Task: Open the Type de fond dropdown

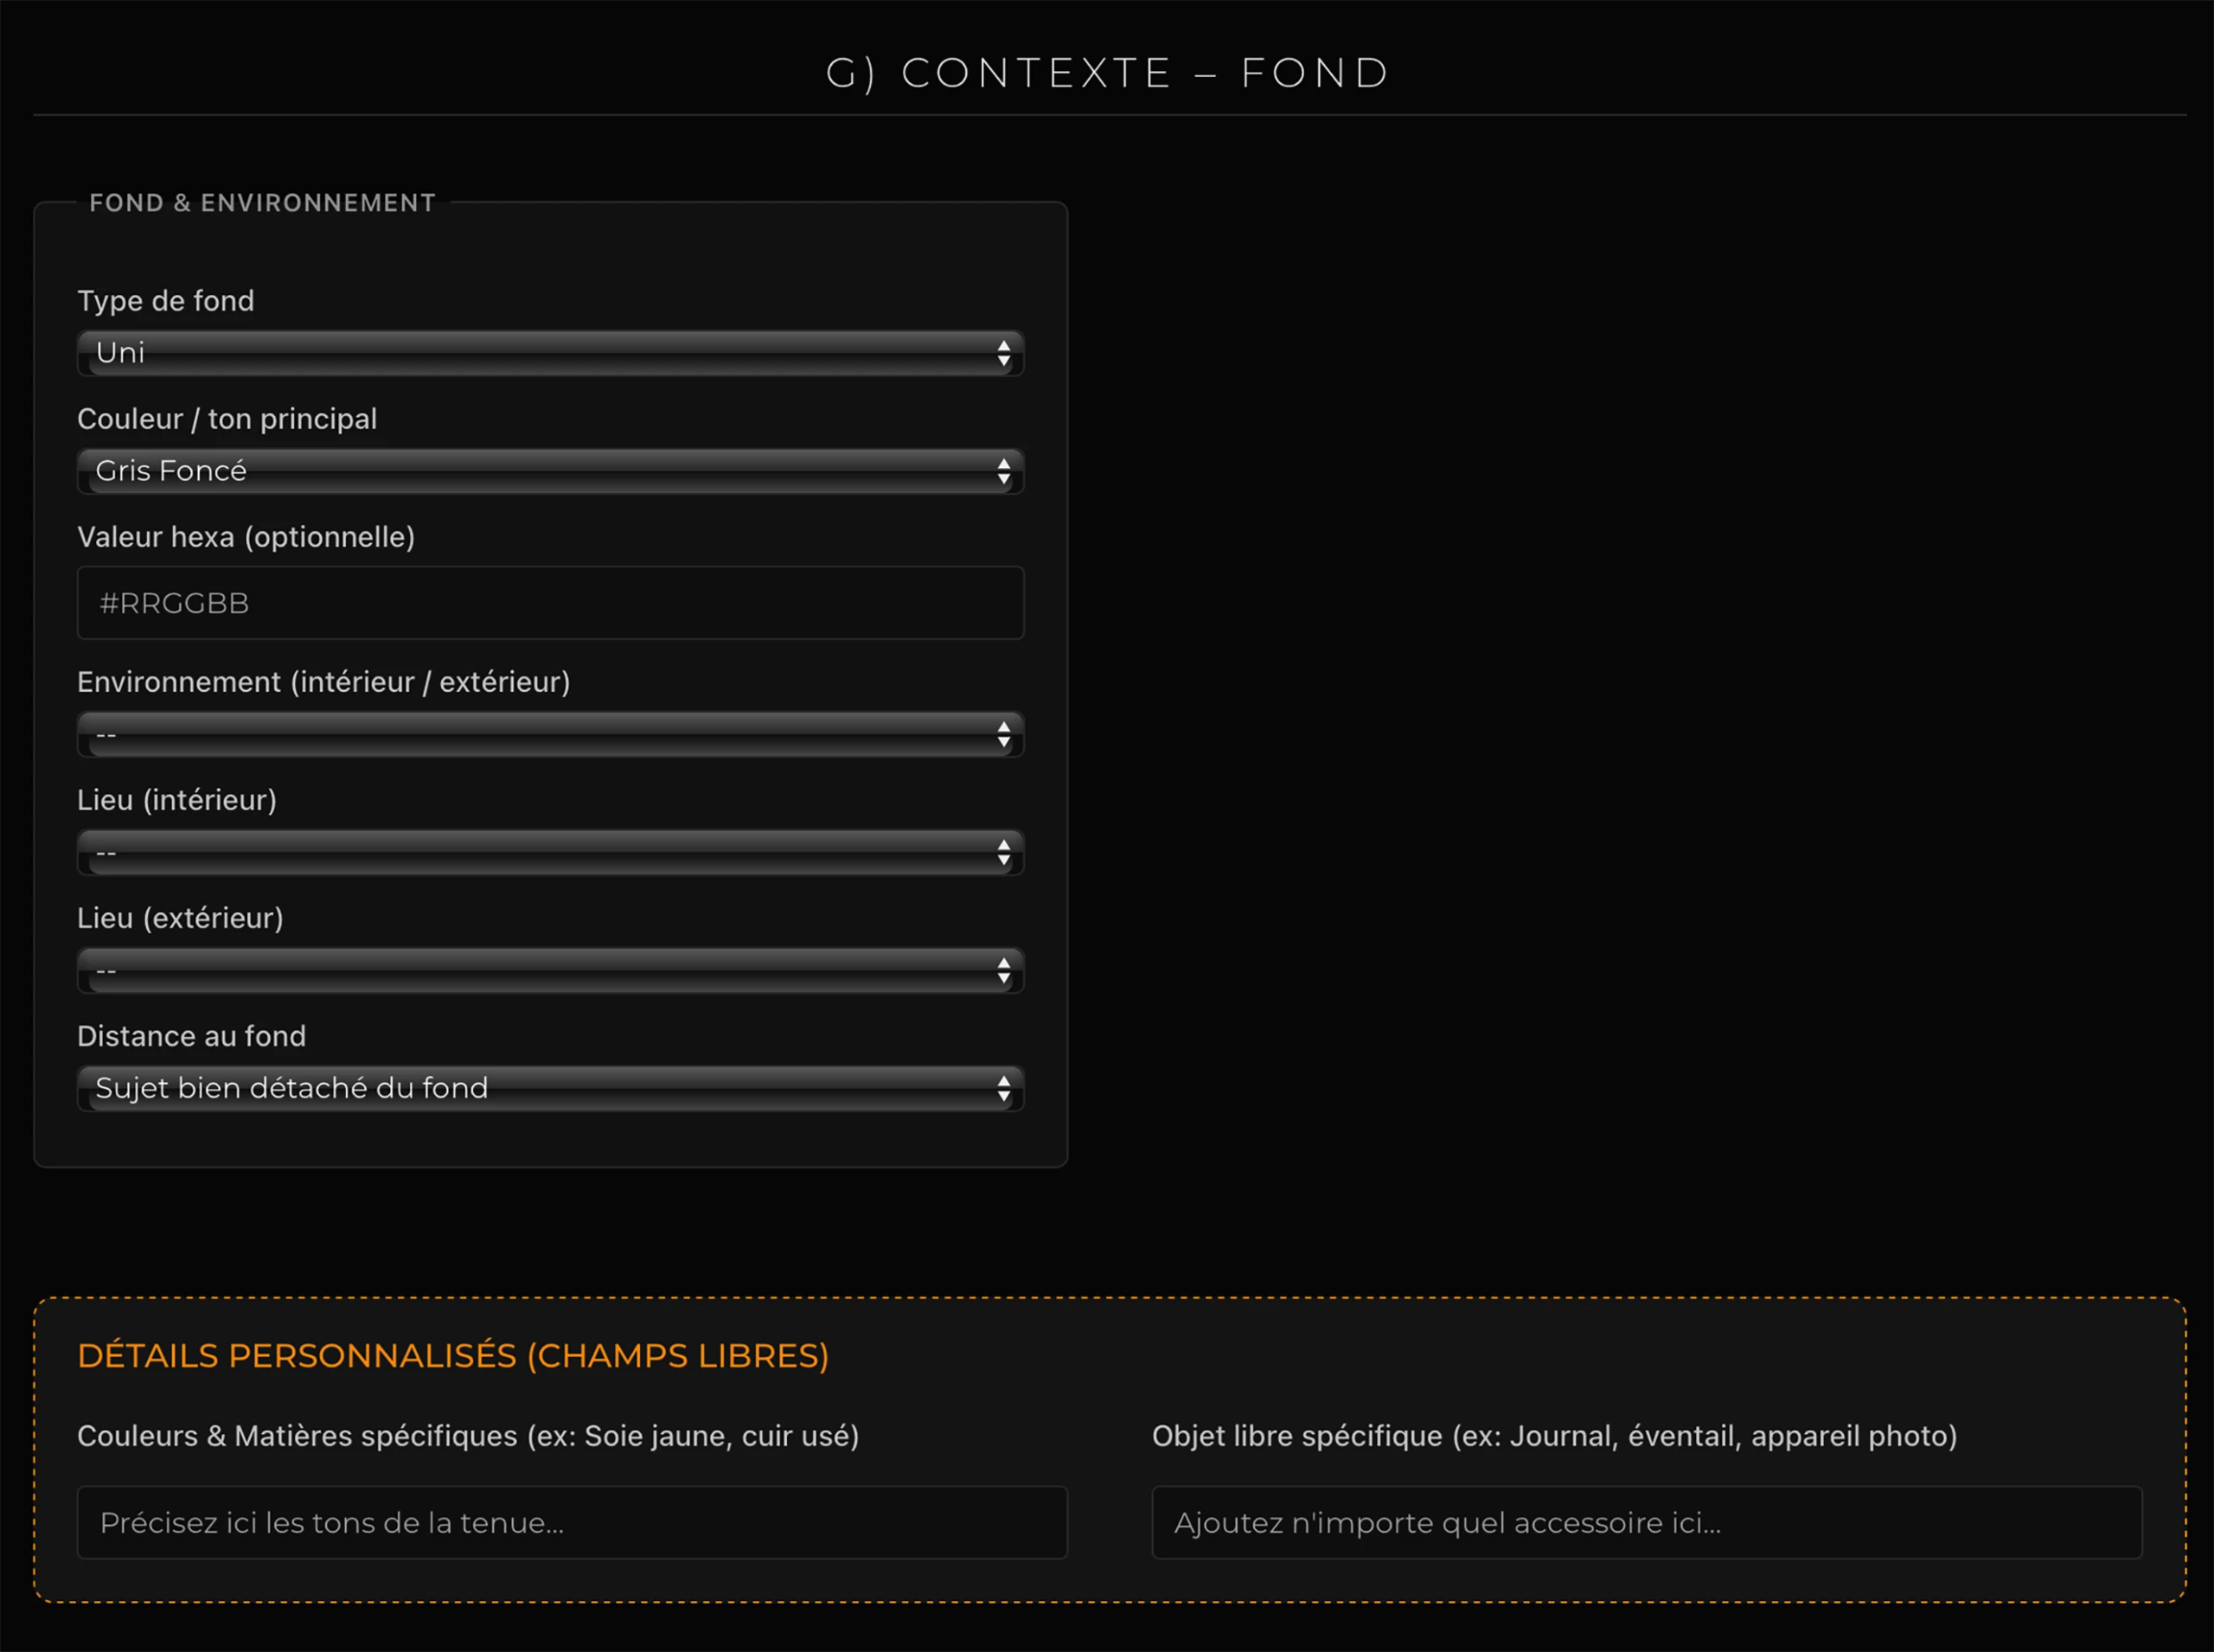Action: [x=550, y=353]
